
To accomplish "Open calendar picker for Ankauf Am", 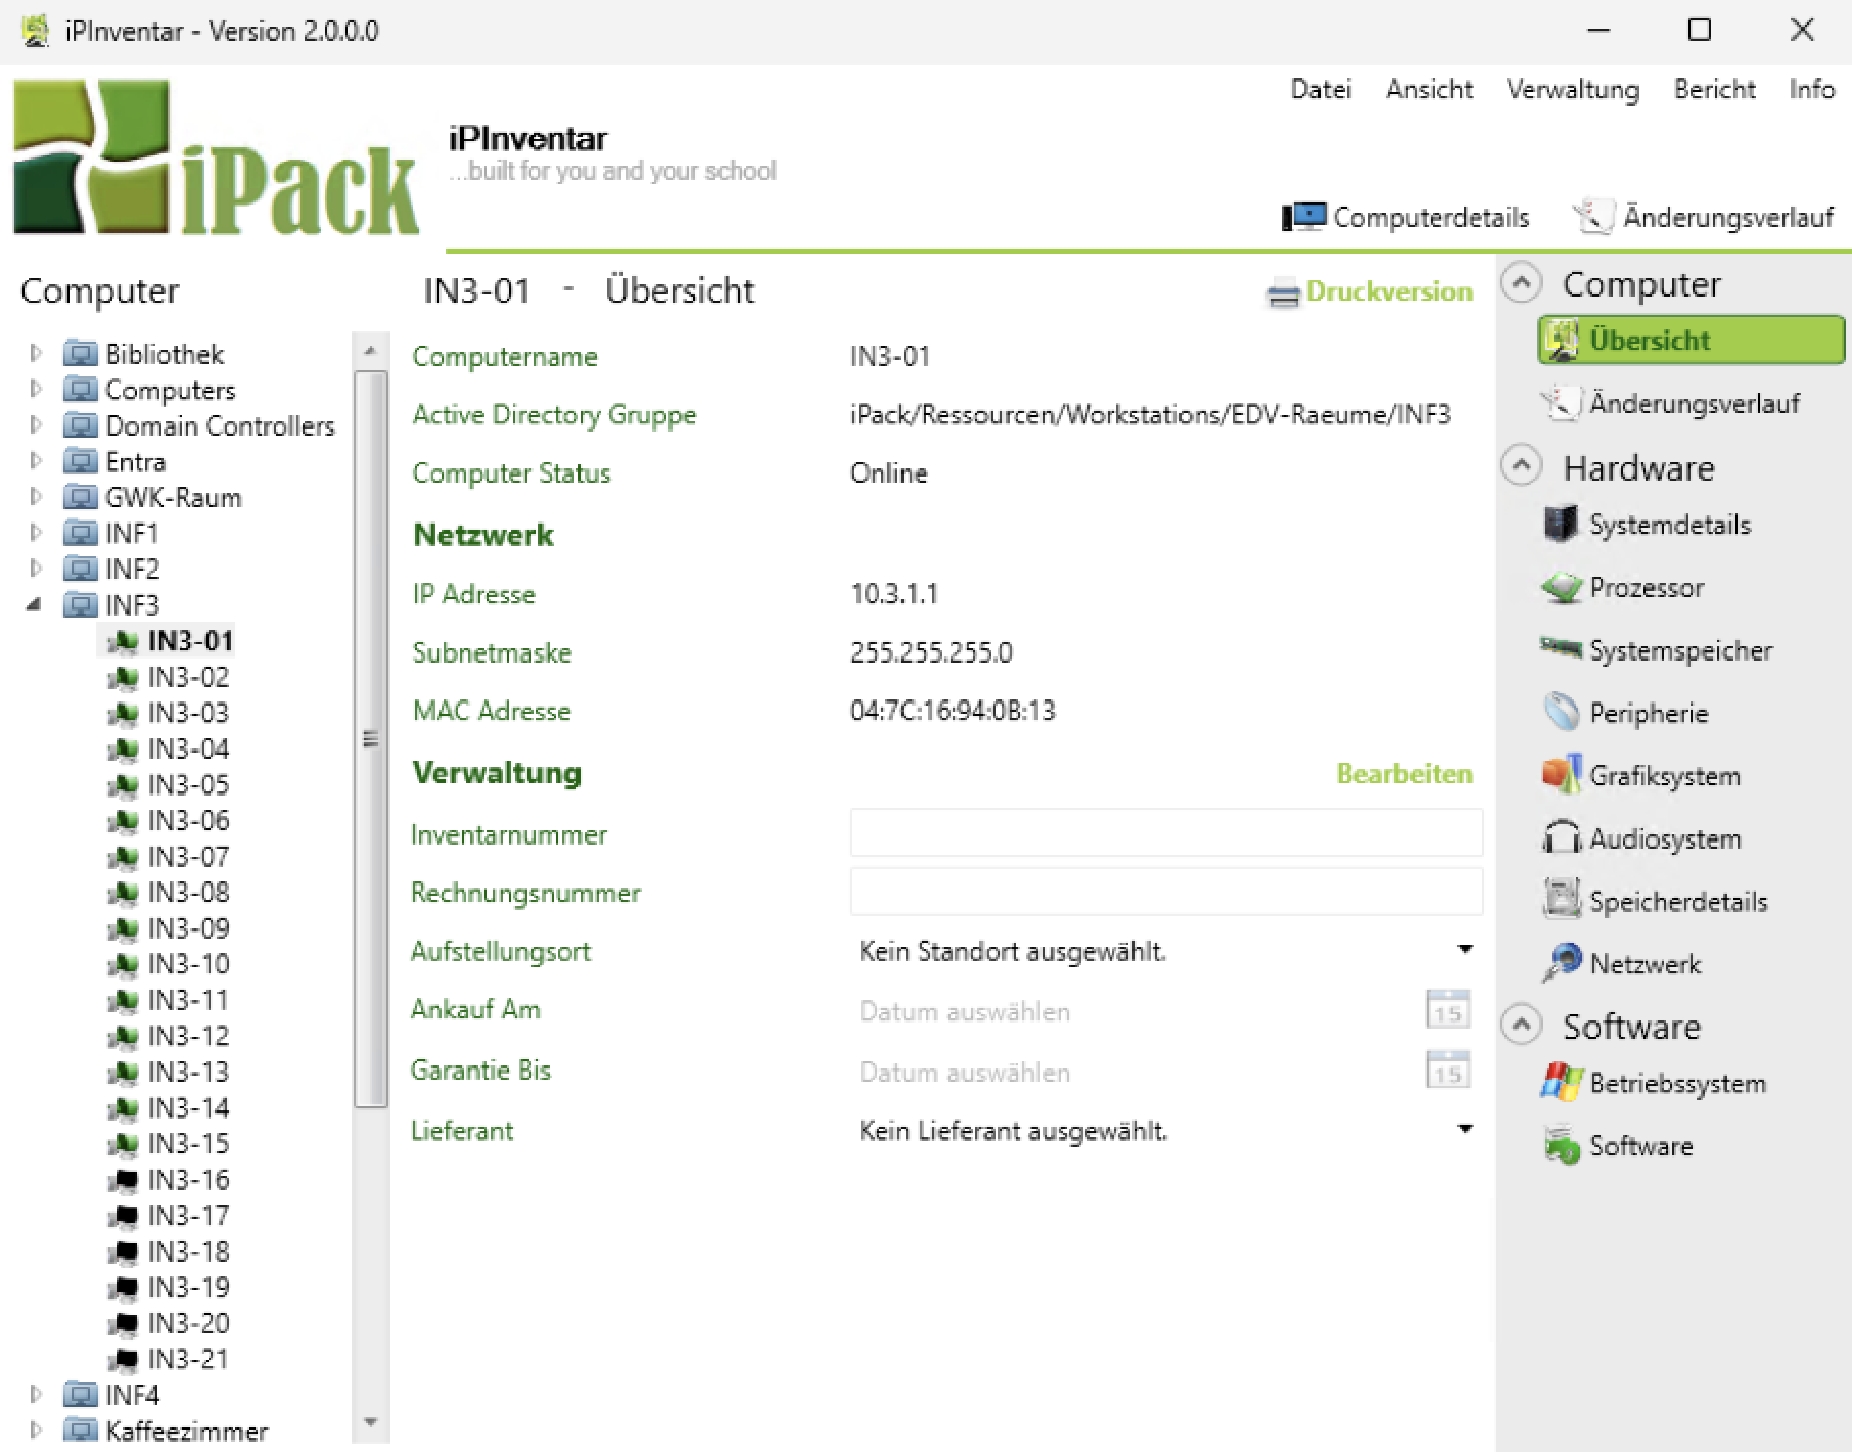I will point(1447,1011).
